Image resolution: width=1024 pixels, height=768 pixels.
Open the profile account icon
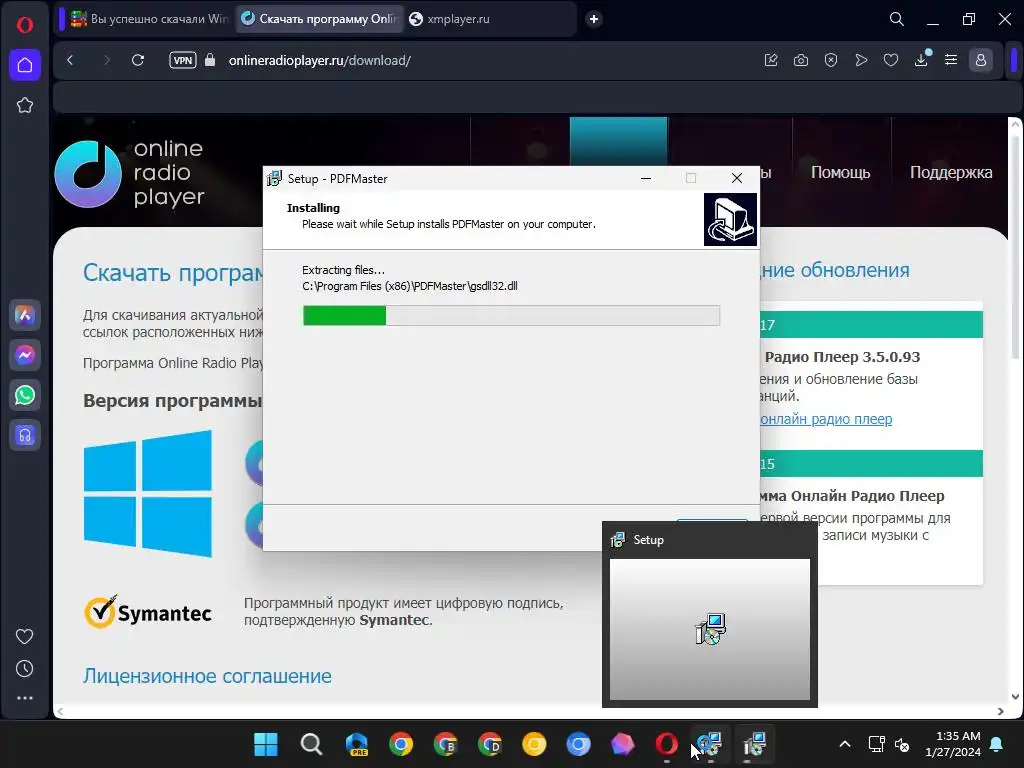pyautogui.click(x=981, y=60)
